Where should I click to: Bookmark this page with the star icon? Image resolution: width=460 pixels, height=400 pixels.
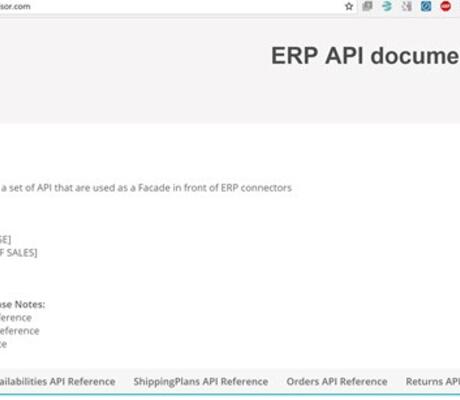coord(349,6)
